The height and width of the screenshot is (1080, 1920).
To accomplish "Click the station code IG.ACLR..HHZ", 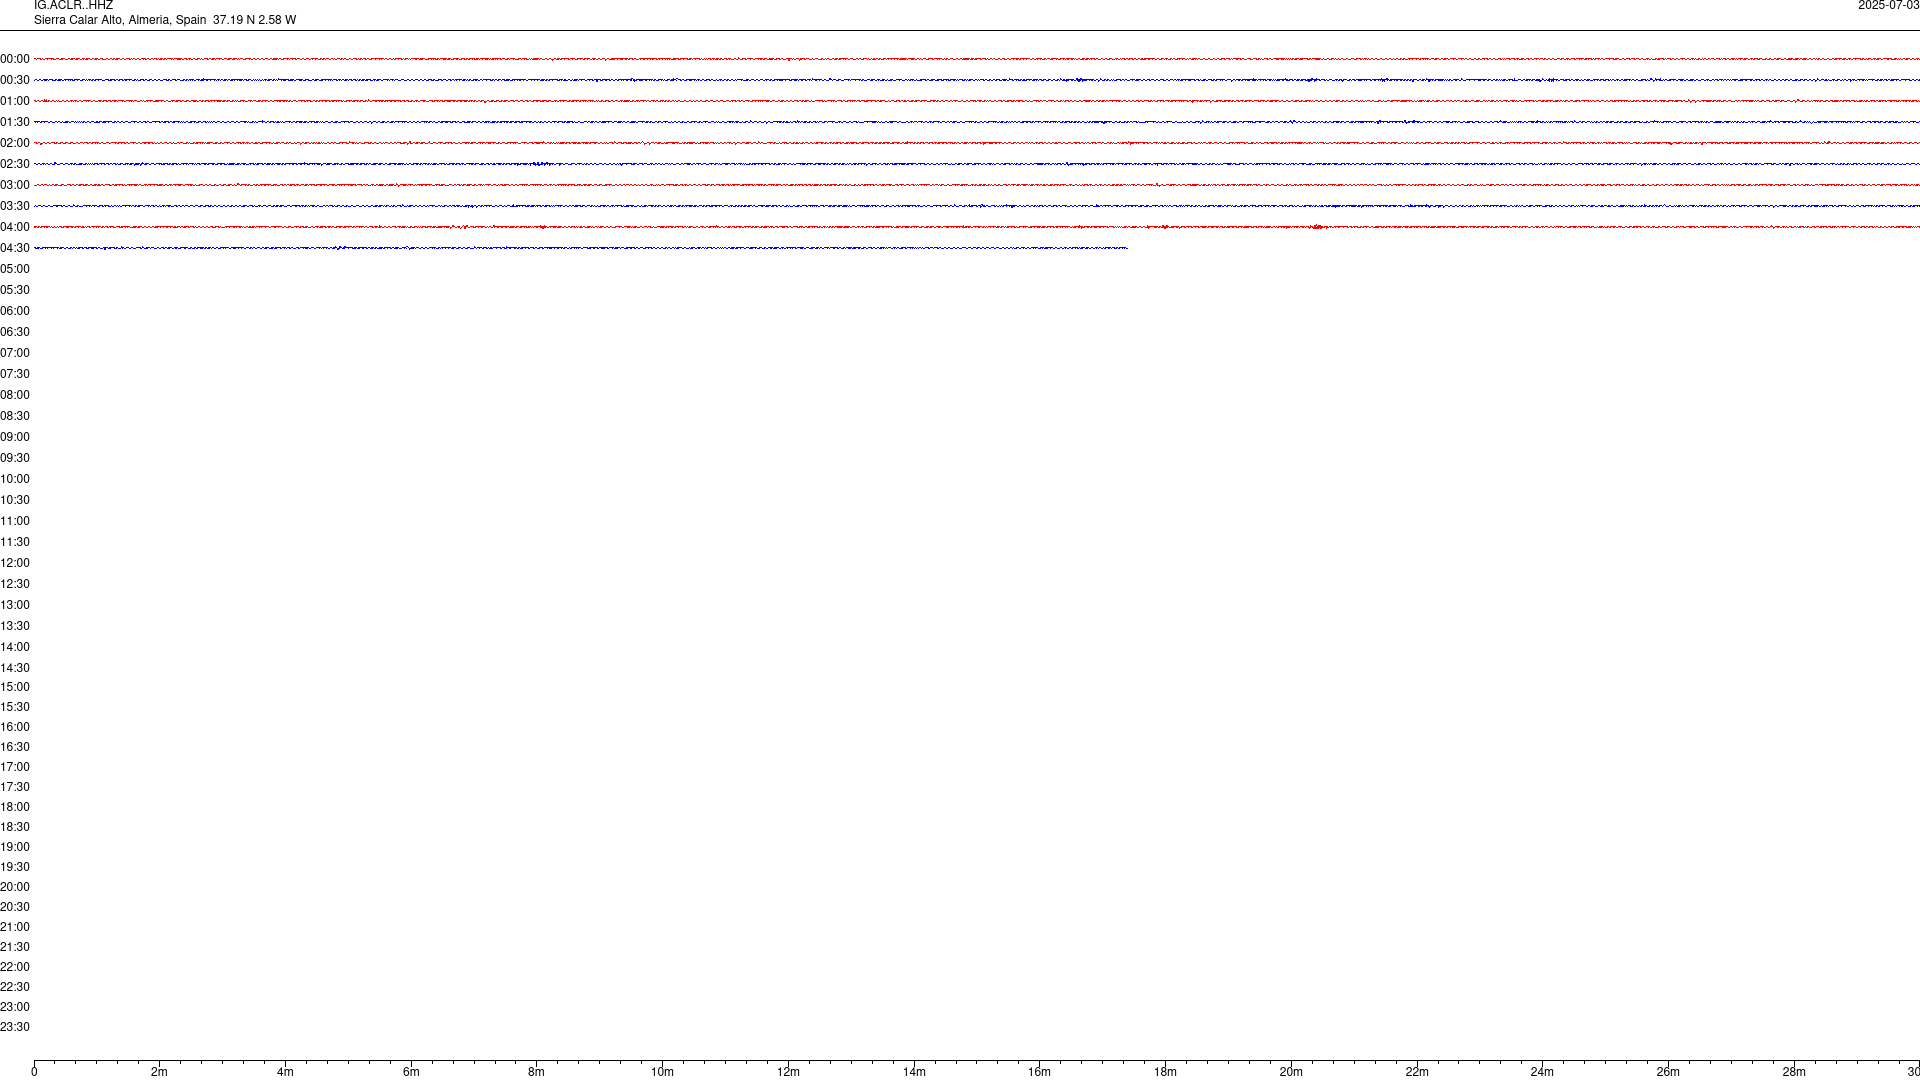I will [x=73, y=6].
